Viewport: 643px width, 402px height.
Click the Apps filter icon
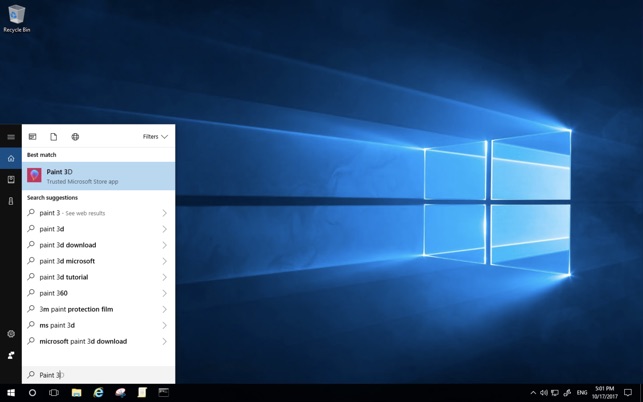pos(32,137)
